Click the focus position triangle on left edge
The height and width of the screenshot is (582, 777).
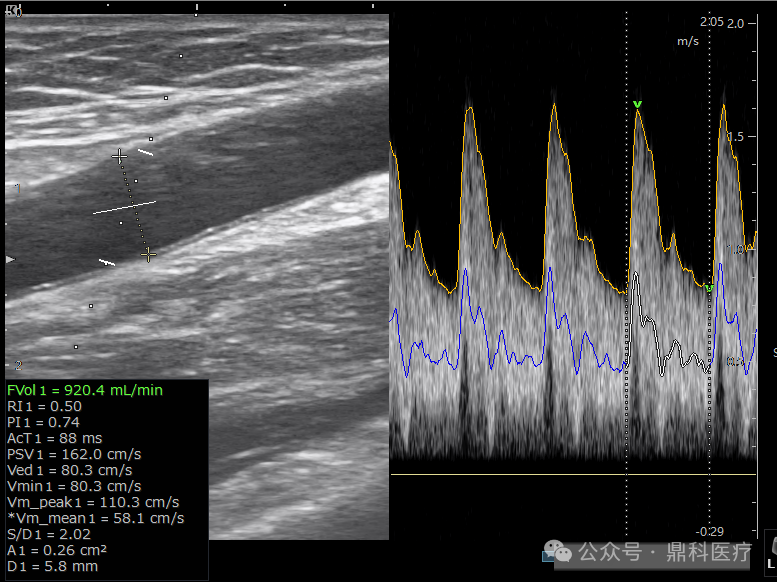coord(10,259)
